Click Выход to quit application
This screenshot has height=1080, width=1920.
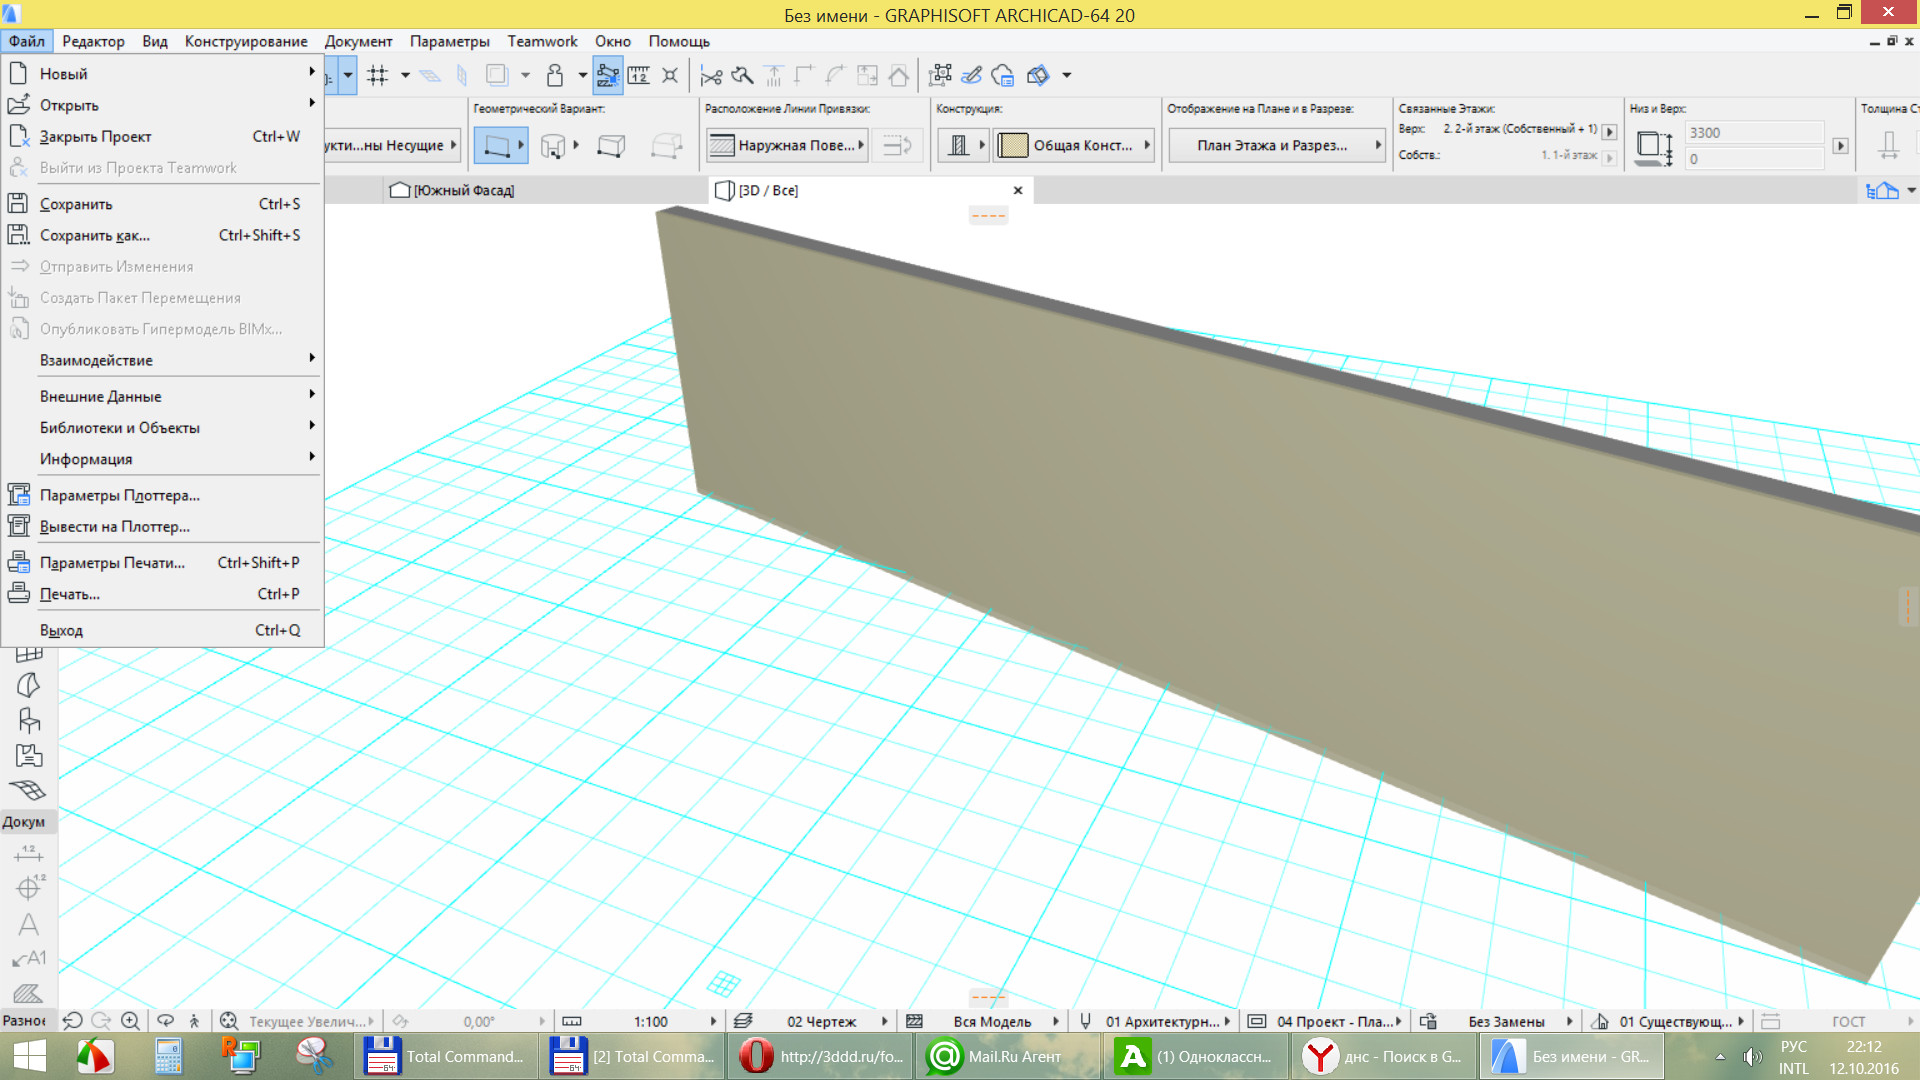tap(62, 629)
